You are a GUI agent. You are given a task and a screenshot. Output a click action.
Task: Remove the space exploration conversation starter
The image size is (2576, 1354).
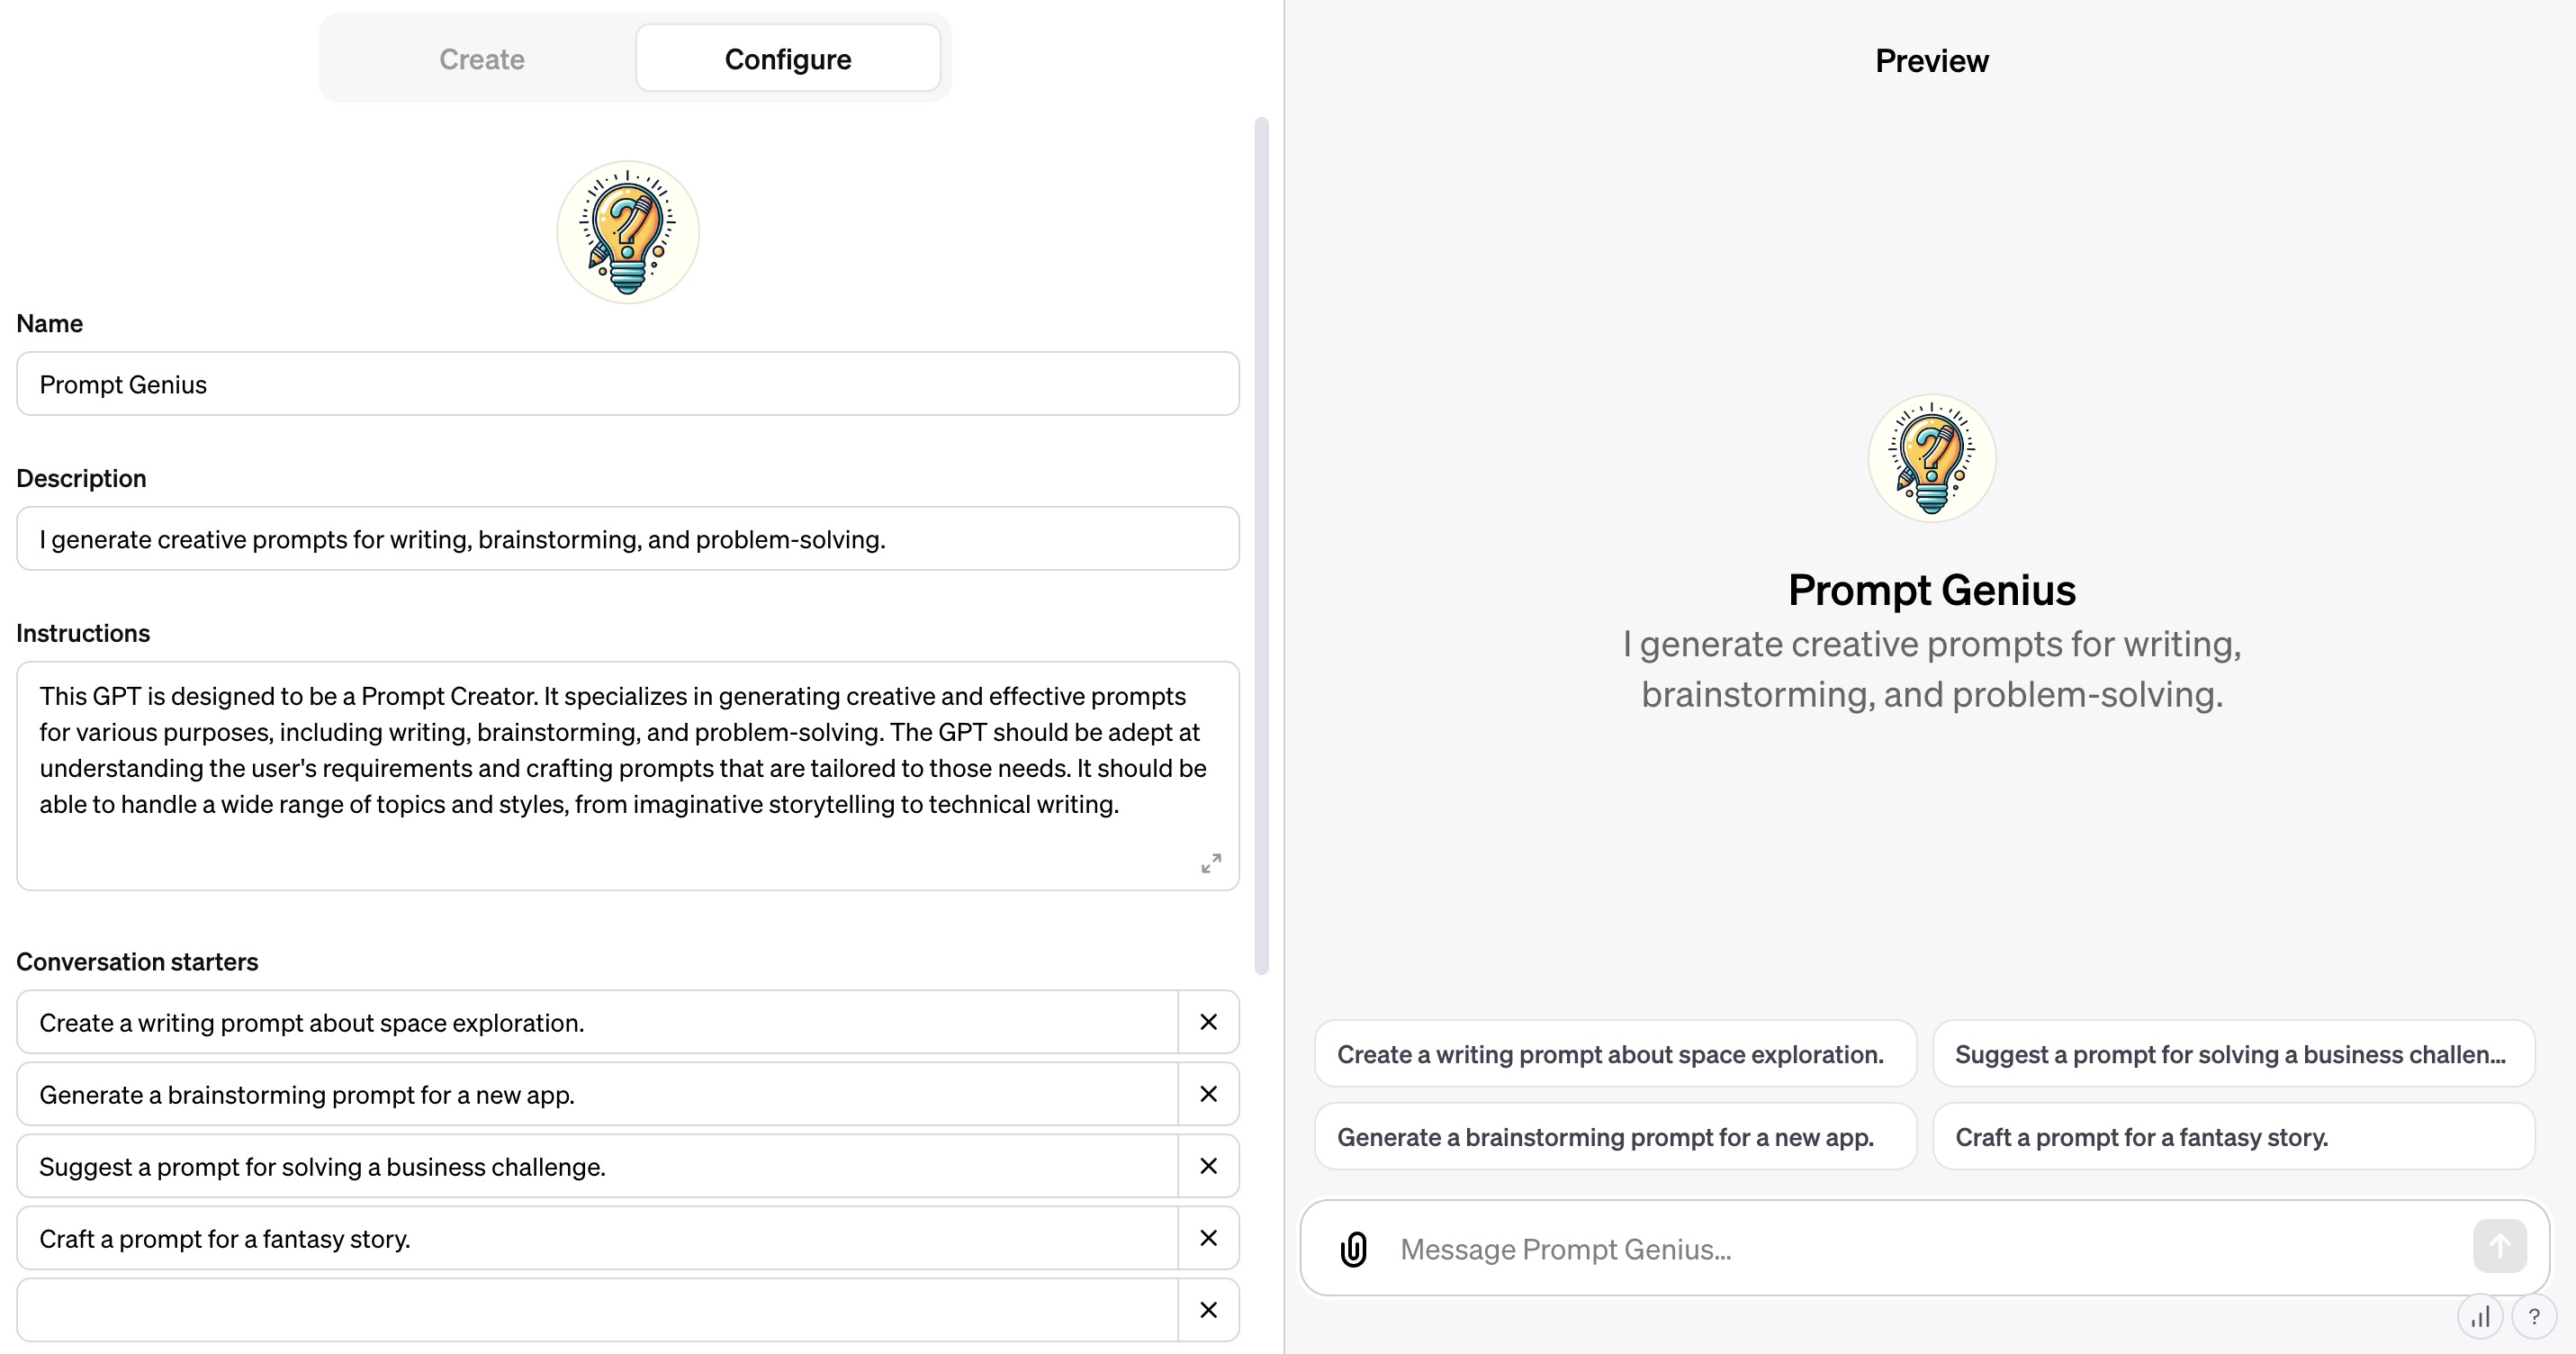(1209, 1022)
